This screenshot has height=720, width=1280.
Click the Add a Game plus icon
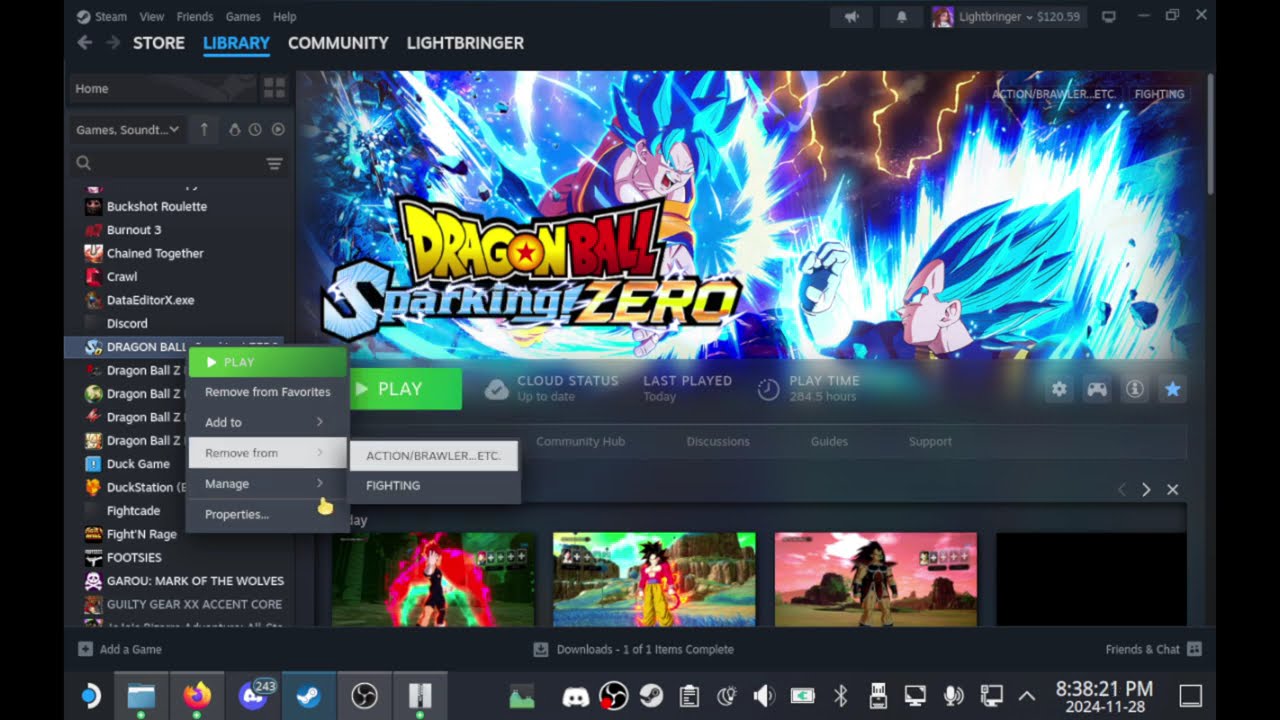(x=85, y=649)
